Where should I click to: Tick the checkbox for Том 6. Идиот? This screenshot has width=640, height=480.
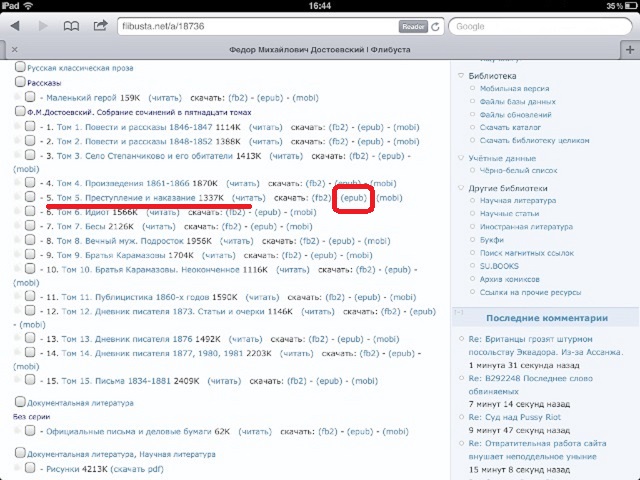(31, 212)
